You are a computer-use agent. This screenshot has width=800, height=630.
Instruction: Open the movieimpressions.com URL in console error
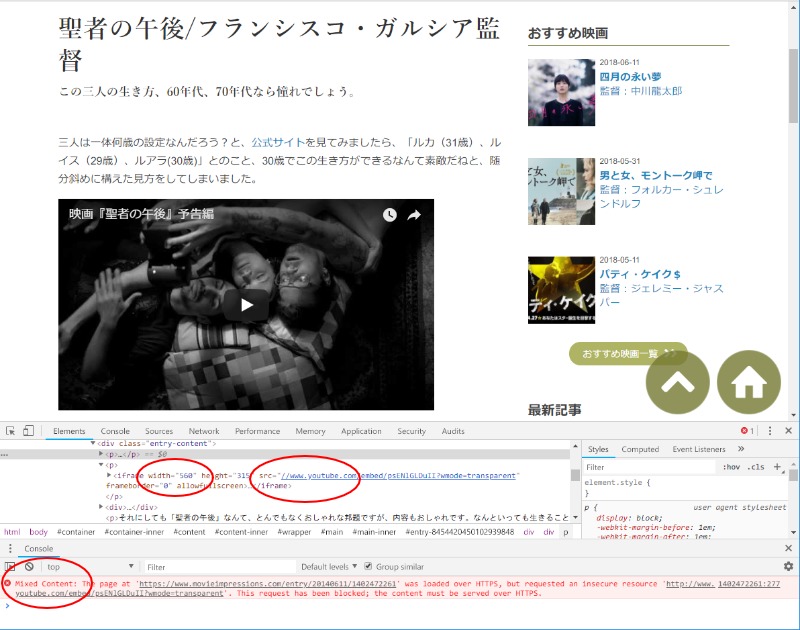point(267,584)
